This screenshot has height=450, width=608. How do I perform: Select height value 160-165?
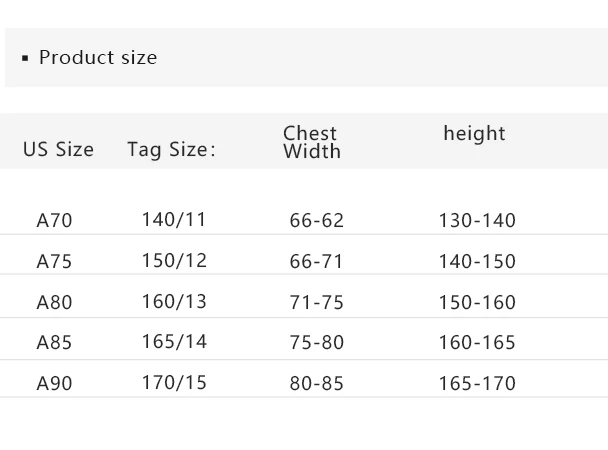[x=477, y=342]
